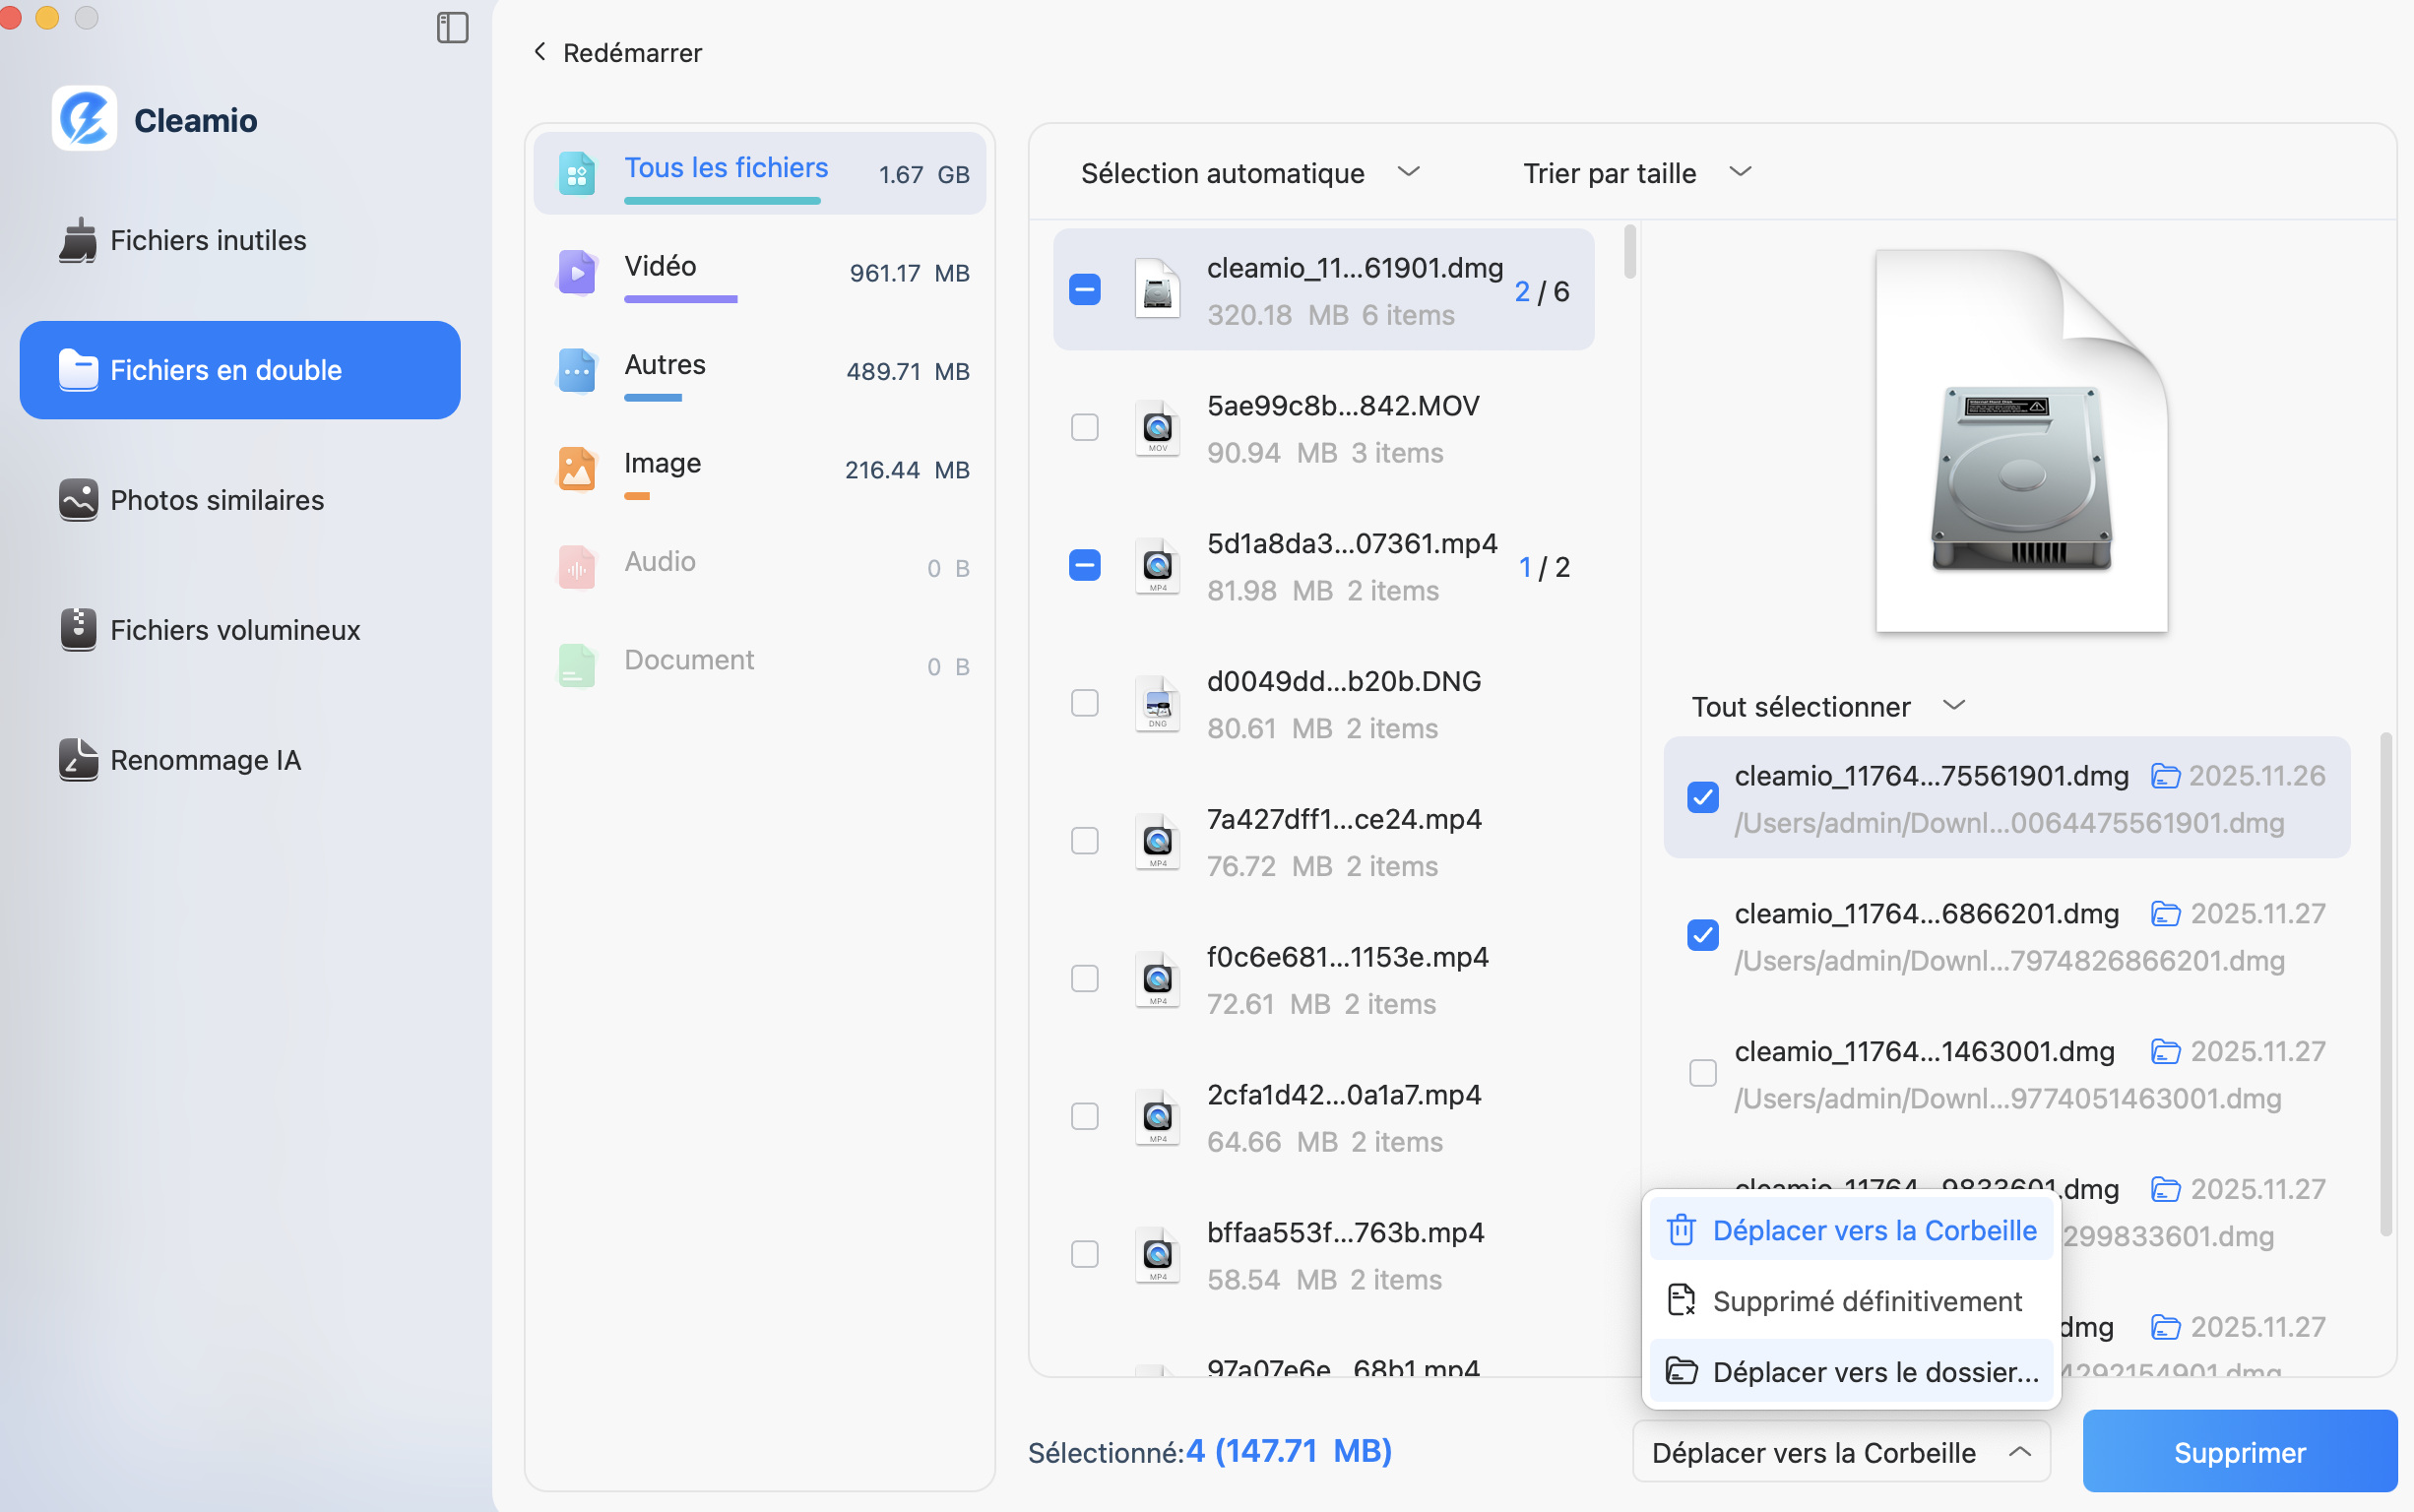
Task: Select the Photos similaires scanner
Action: click(x=216, y=500)
